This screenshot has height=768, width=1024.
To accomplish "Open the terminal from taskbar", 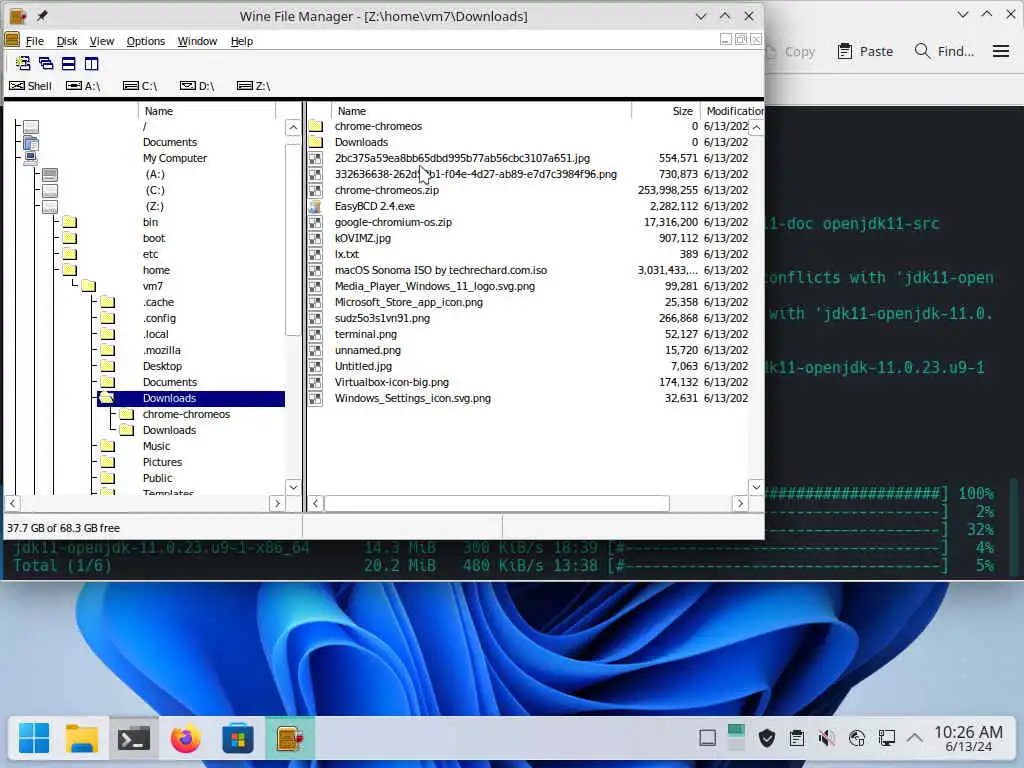I will pyautogui.click(x=134, y=739).
